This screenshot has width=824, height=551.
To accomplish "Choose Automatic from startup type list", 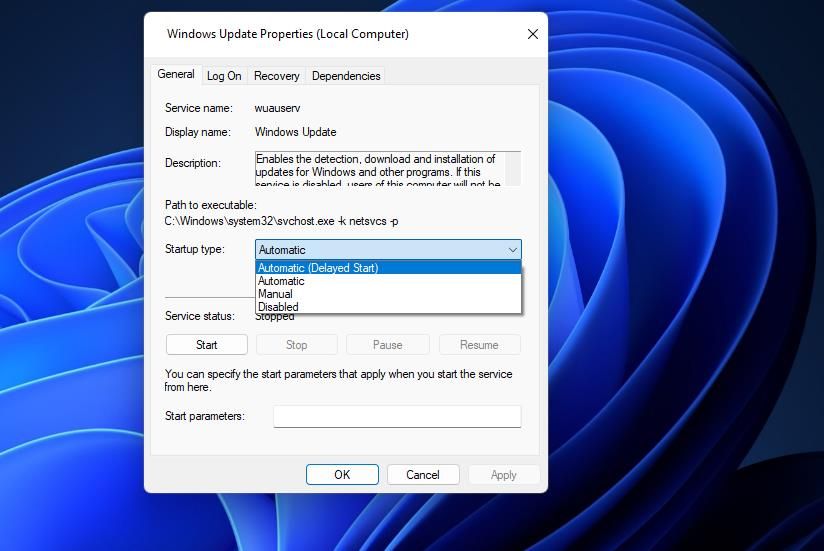I will click(x=388, y=281).
